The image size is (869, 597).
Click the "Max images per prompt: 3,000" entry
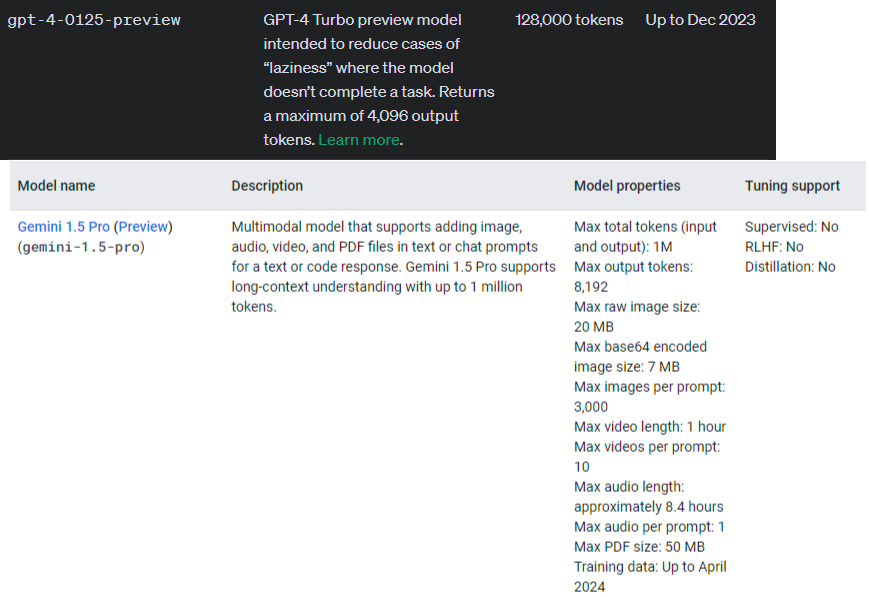point(650,396)
